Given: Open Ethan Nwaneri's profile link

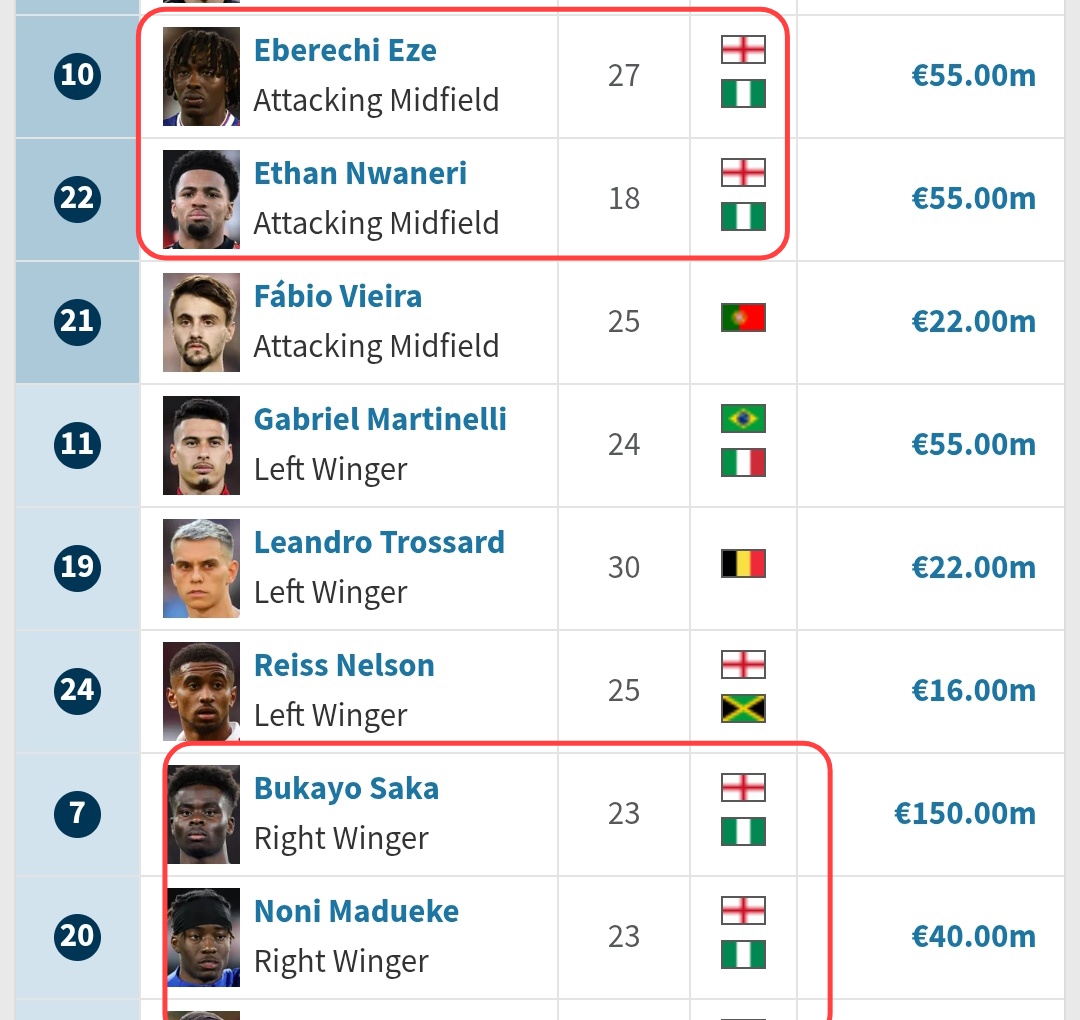Looking at the screenshot, I should tap(360, 174).
